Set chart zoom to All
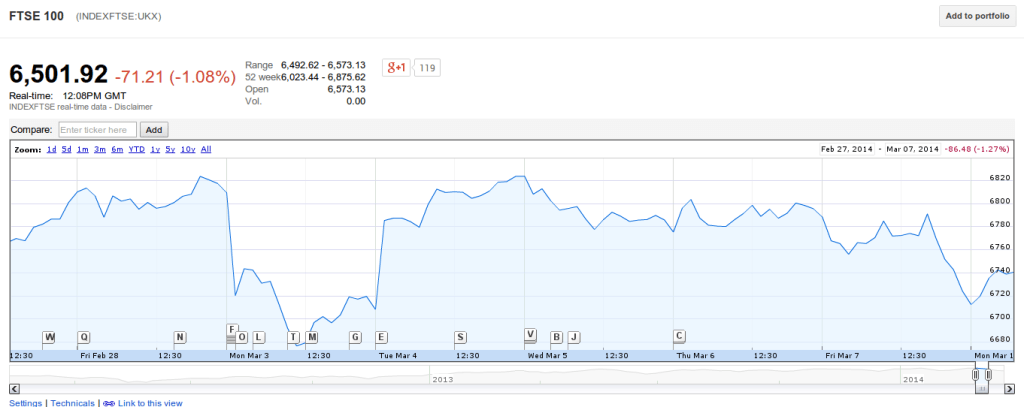 point(206,150)
